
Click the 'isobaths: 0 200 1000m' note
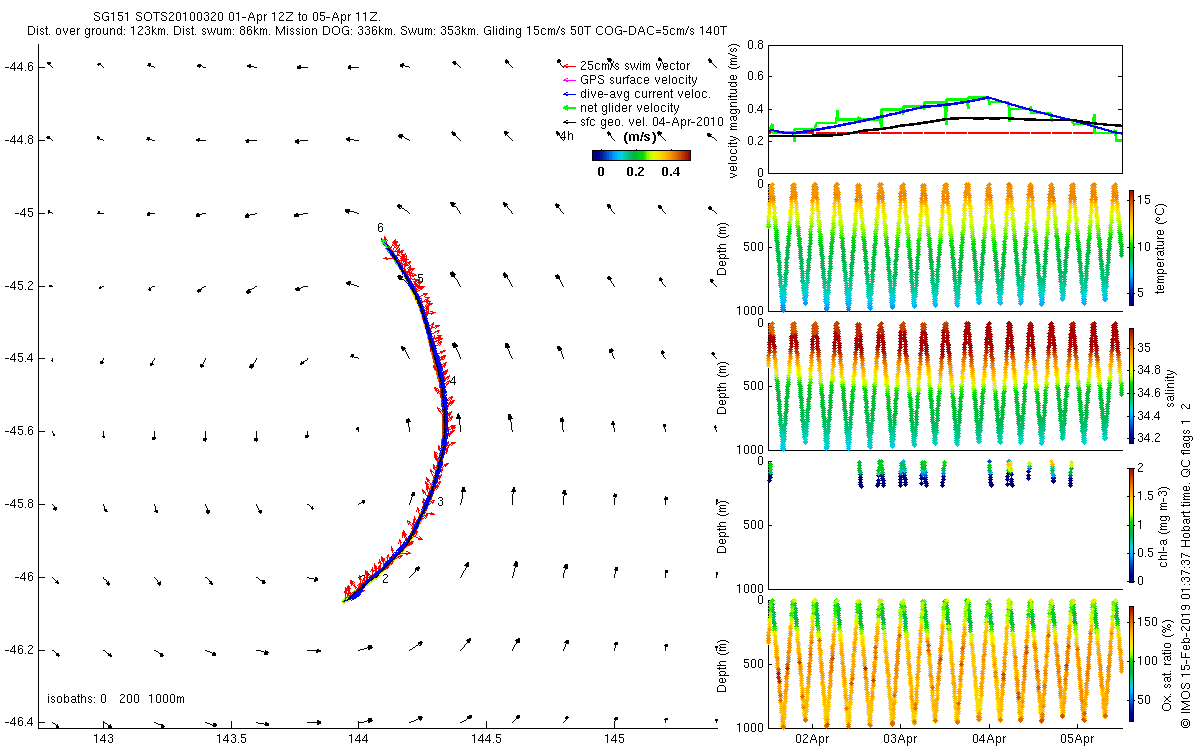pyautogui.click(x=116, y=699)
